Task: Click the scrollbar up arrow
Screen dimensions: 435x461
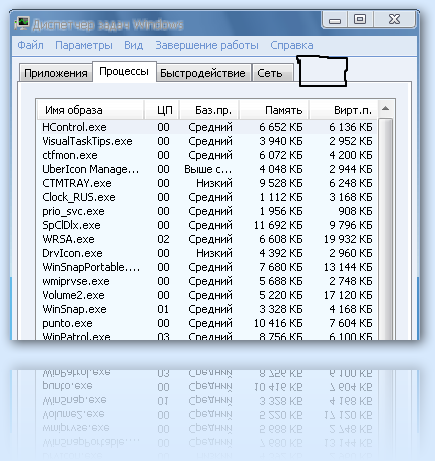Action: pyautogui.click(x=386, y=109)
